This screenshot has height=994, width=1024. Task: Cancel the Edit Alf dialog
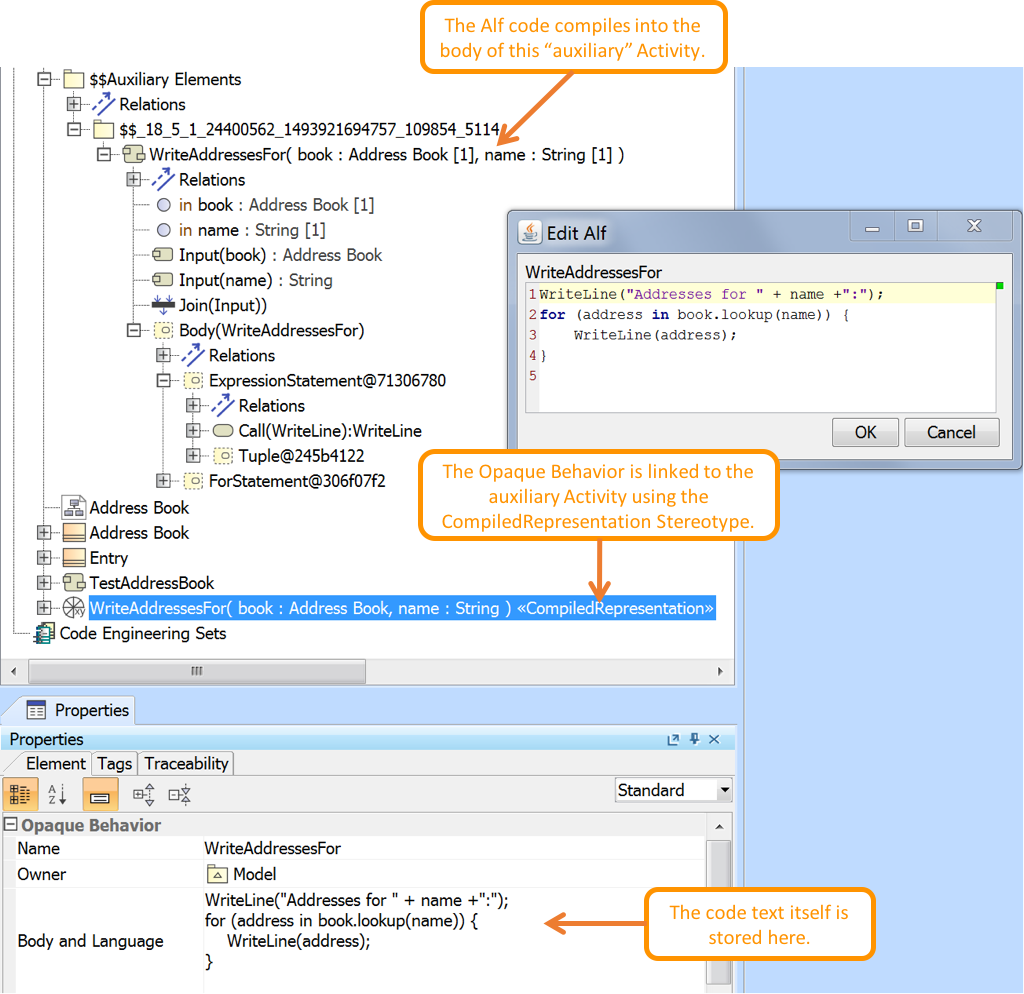click(x=951, y=432)
